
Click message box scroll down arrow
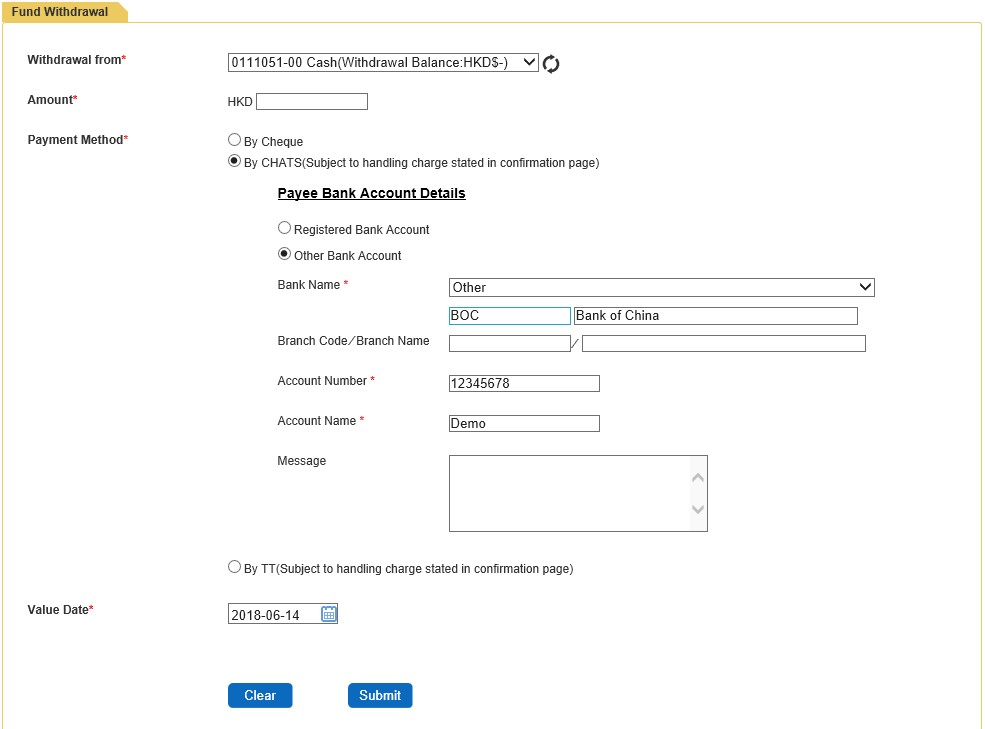pos(698,509)
